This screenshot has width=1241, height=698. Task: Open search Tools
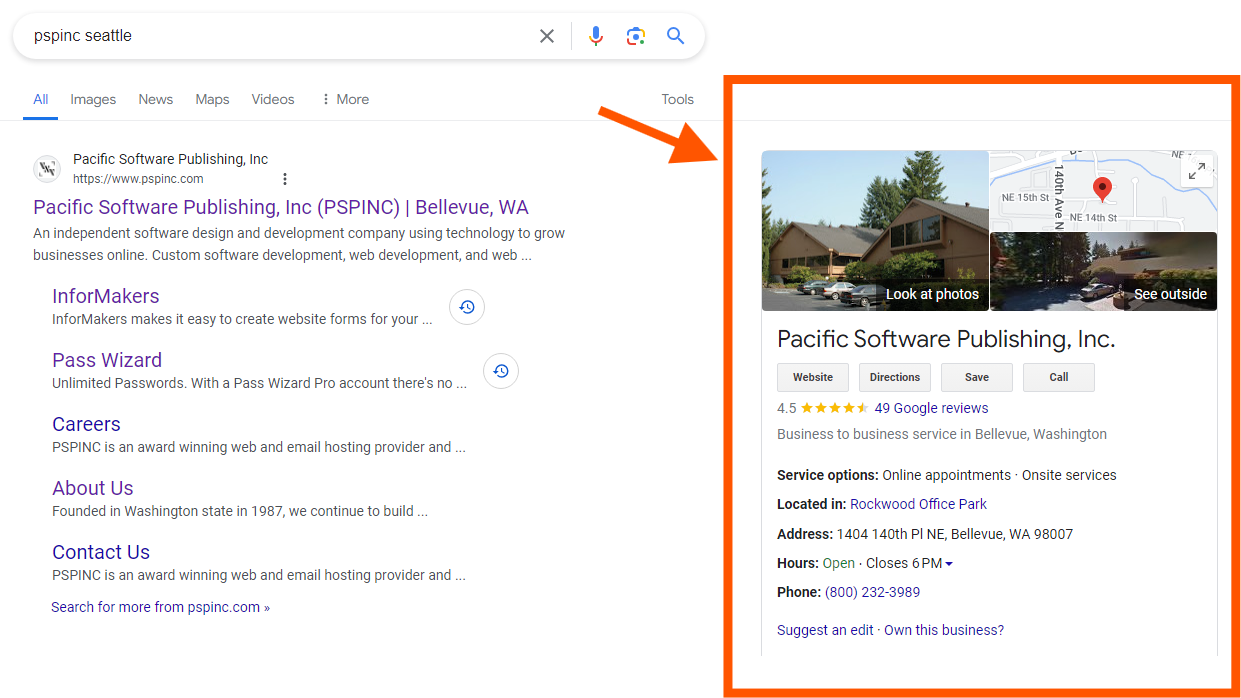(x=677, y=99)
